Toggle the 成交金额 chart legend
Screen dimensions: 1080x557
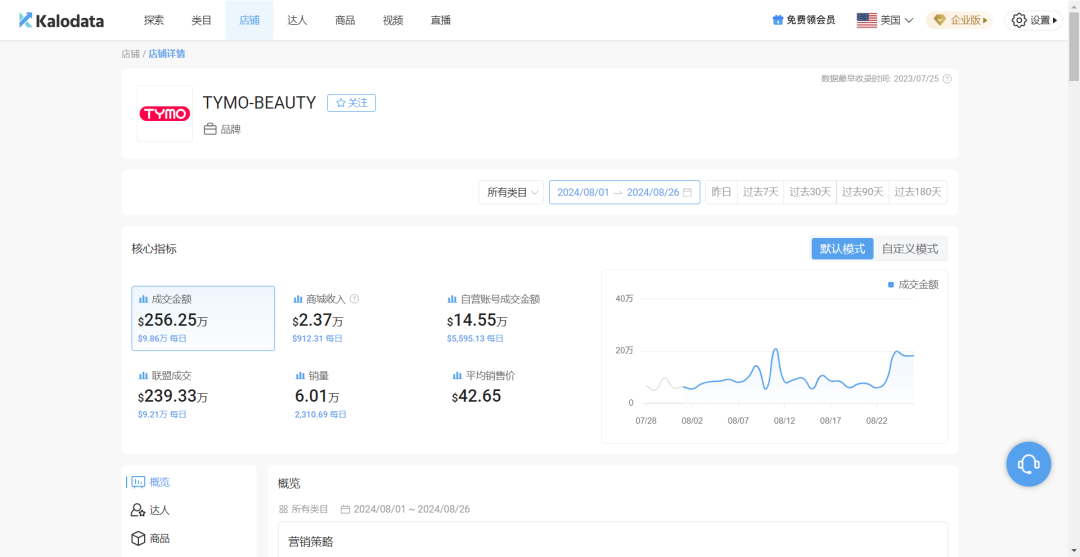point(913,284)
